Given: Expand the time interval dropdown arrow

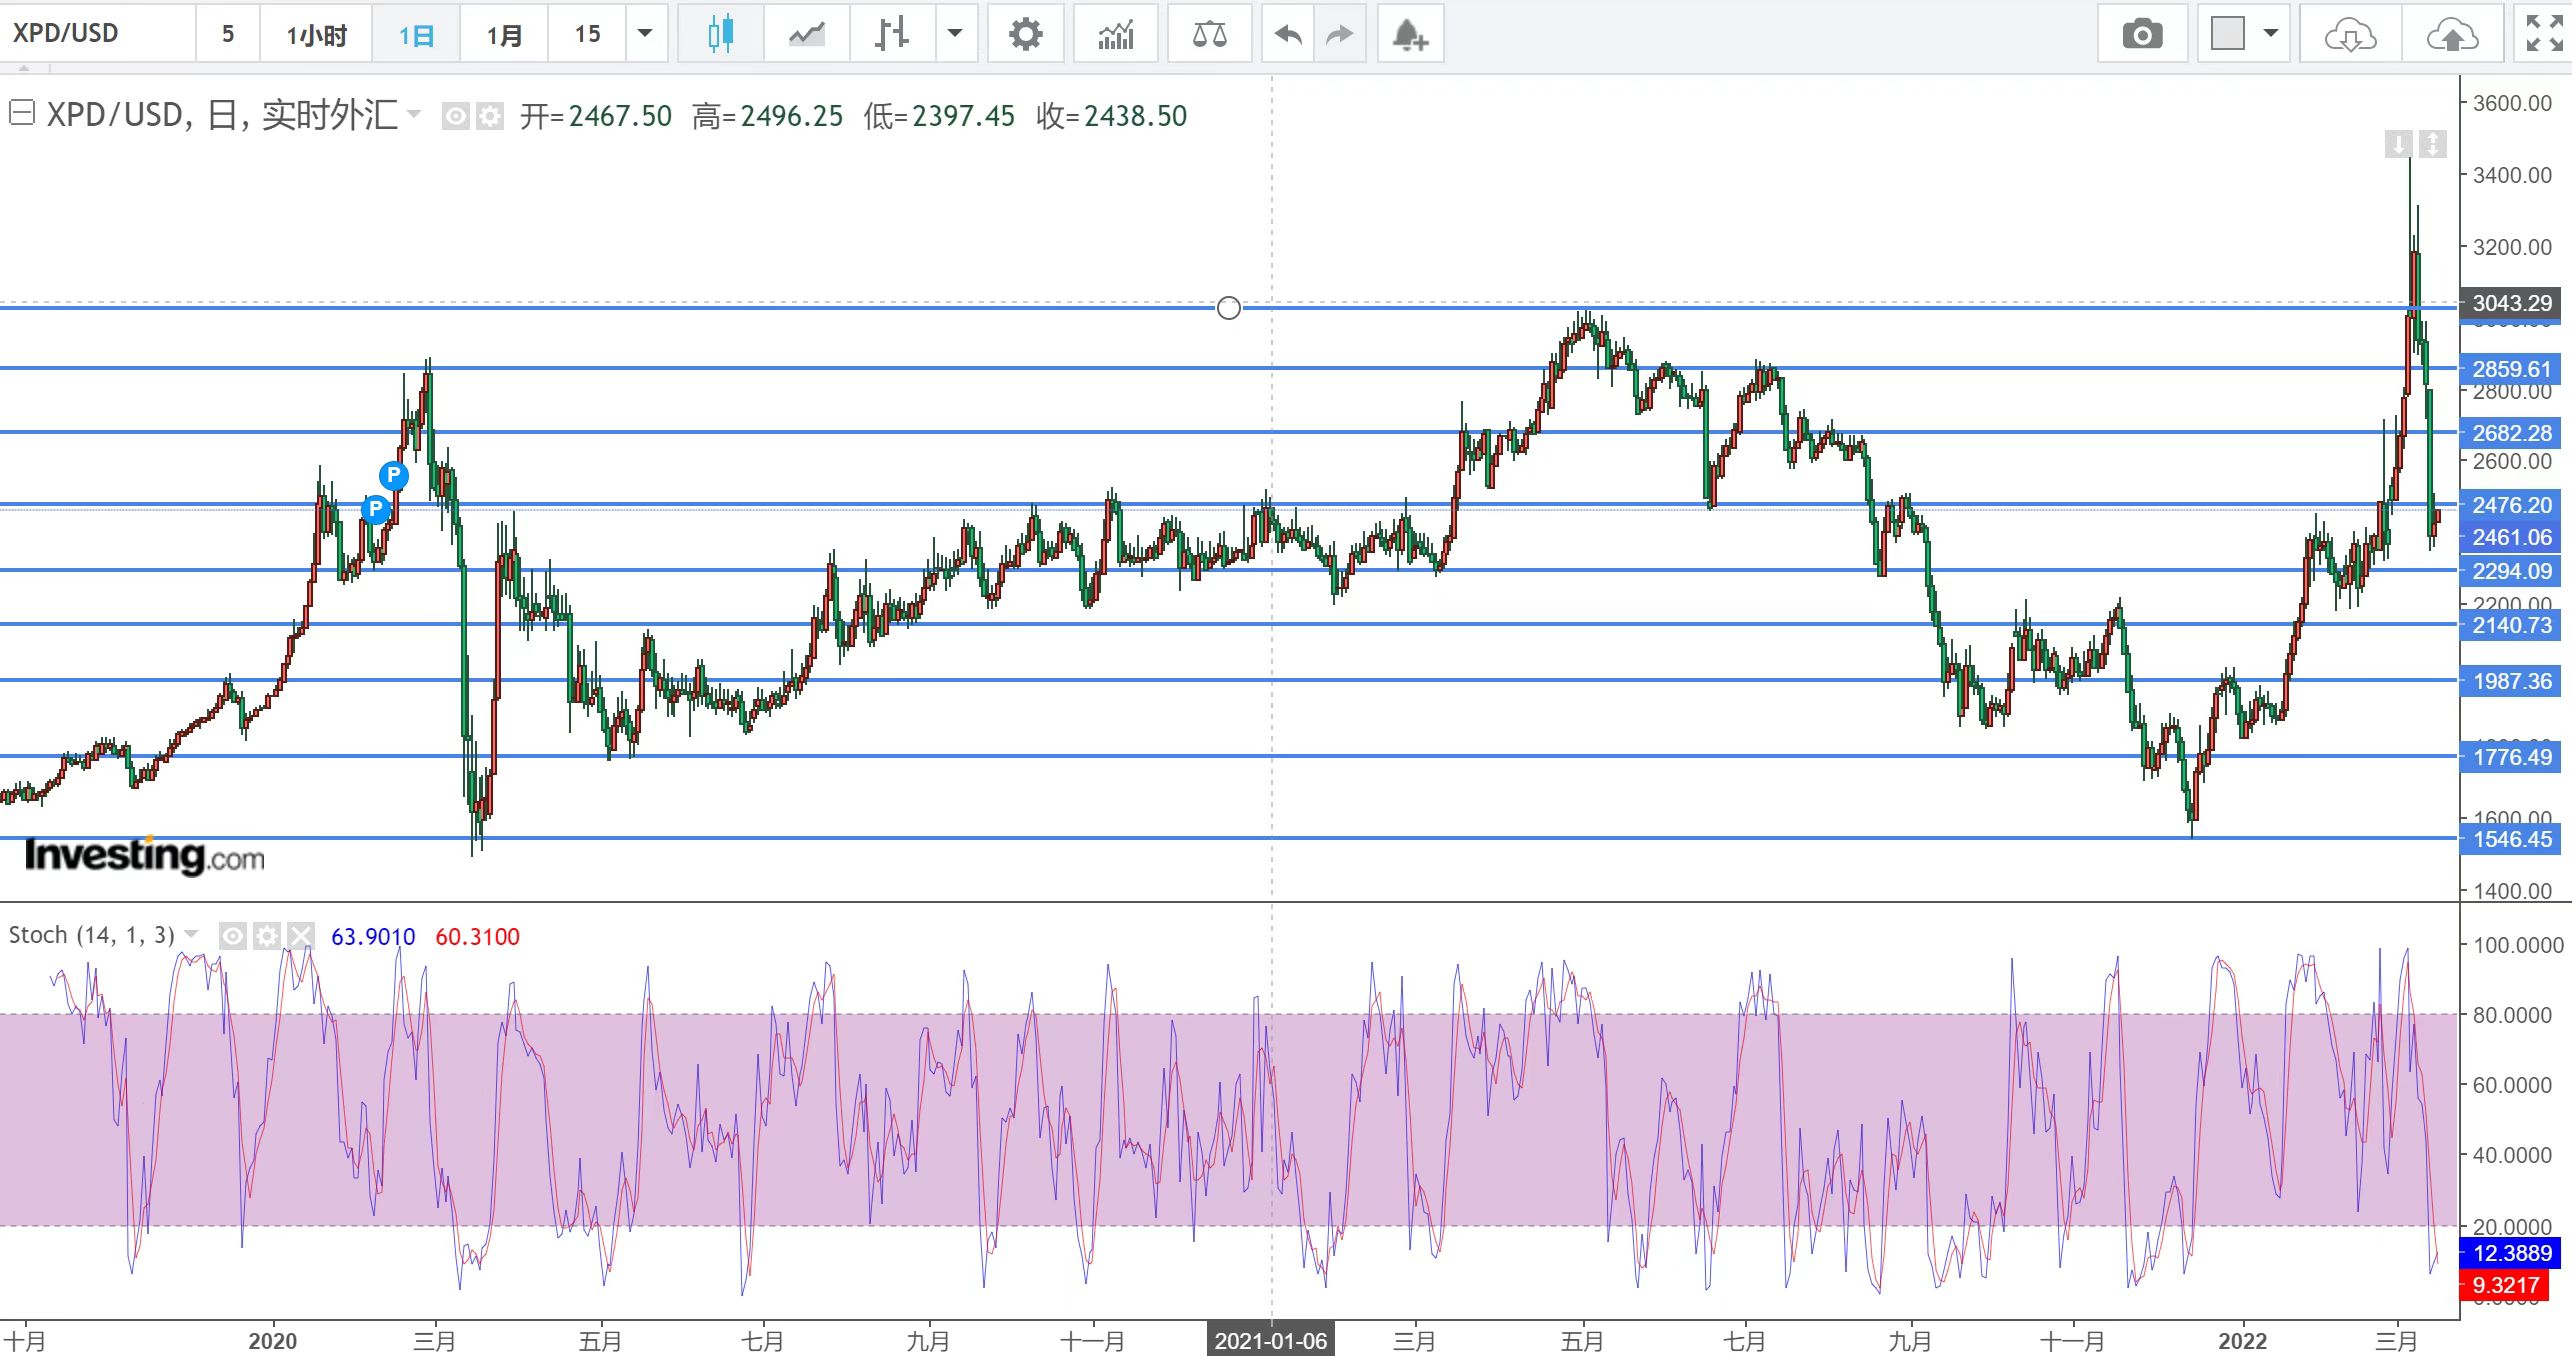Looking at the screenshot, I should click(x=645, y=34).
